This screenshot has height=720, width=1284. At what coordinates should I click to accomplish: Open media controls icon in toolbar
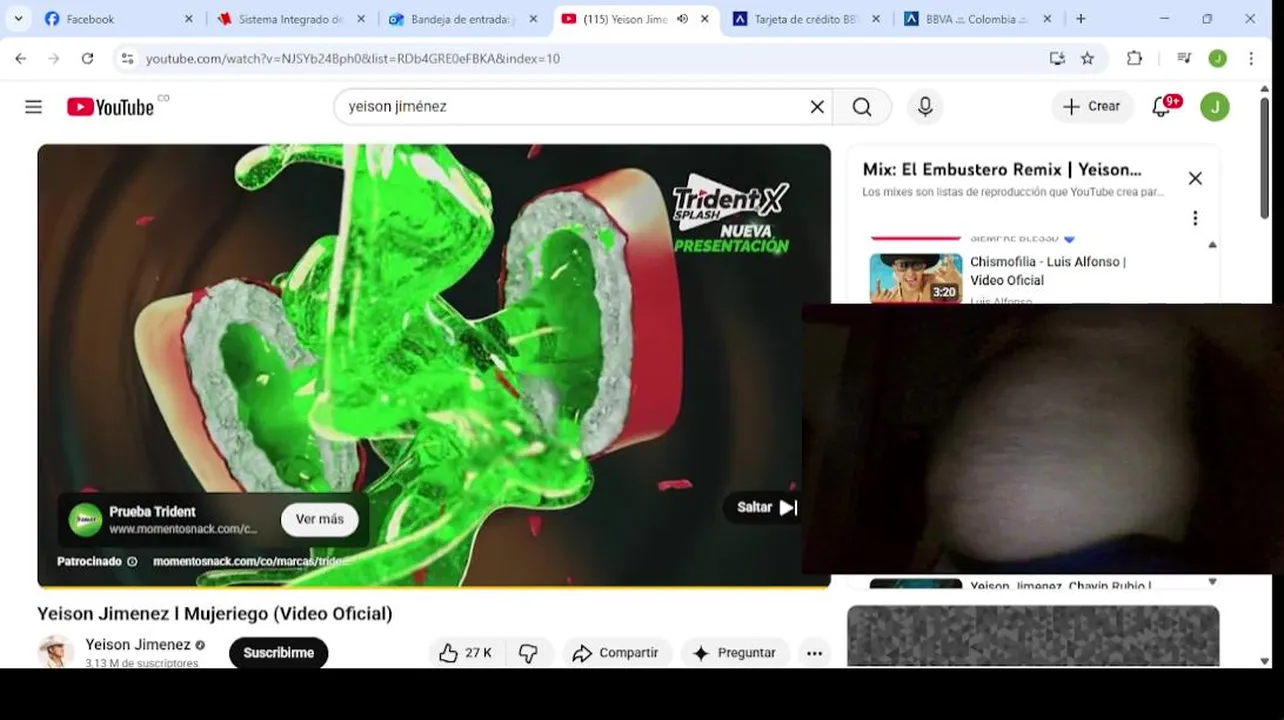pos(1184,59)
